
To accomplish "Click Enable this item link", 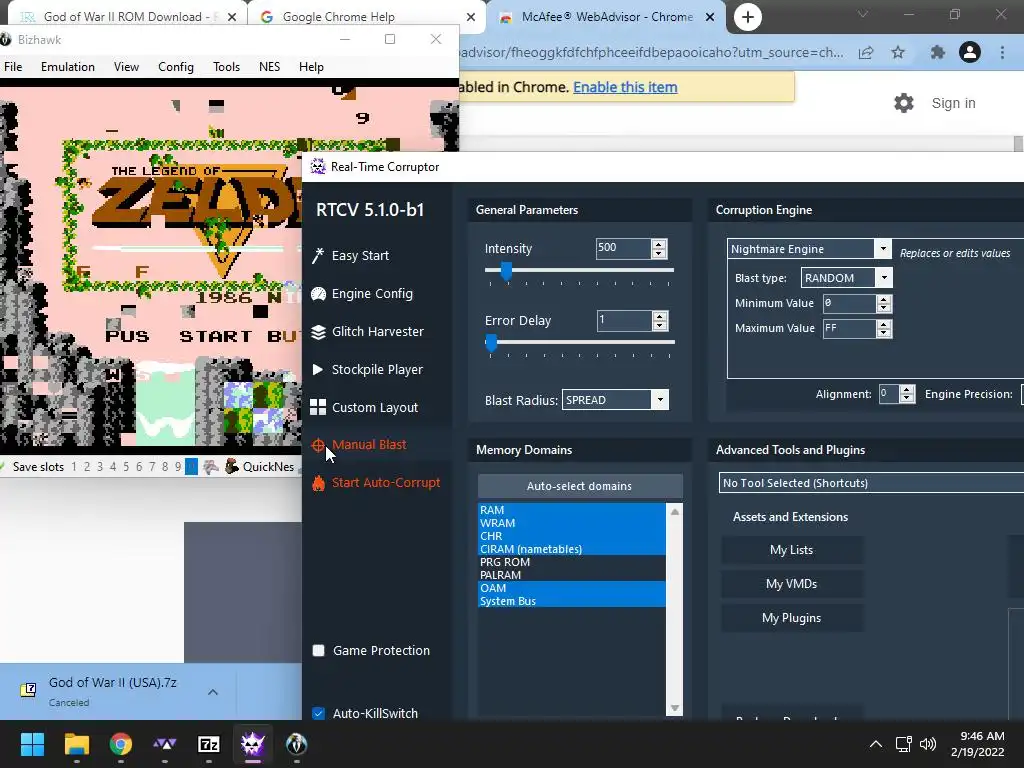I will (625, 87).
